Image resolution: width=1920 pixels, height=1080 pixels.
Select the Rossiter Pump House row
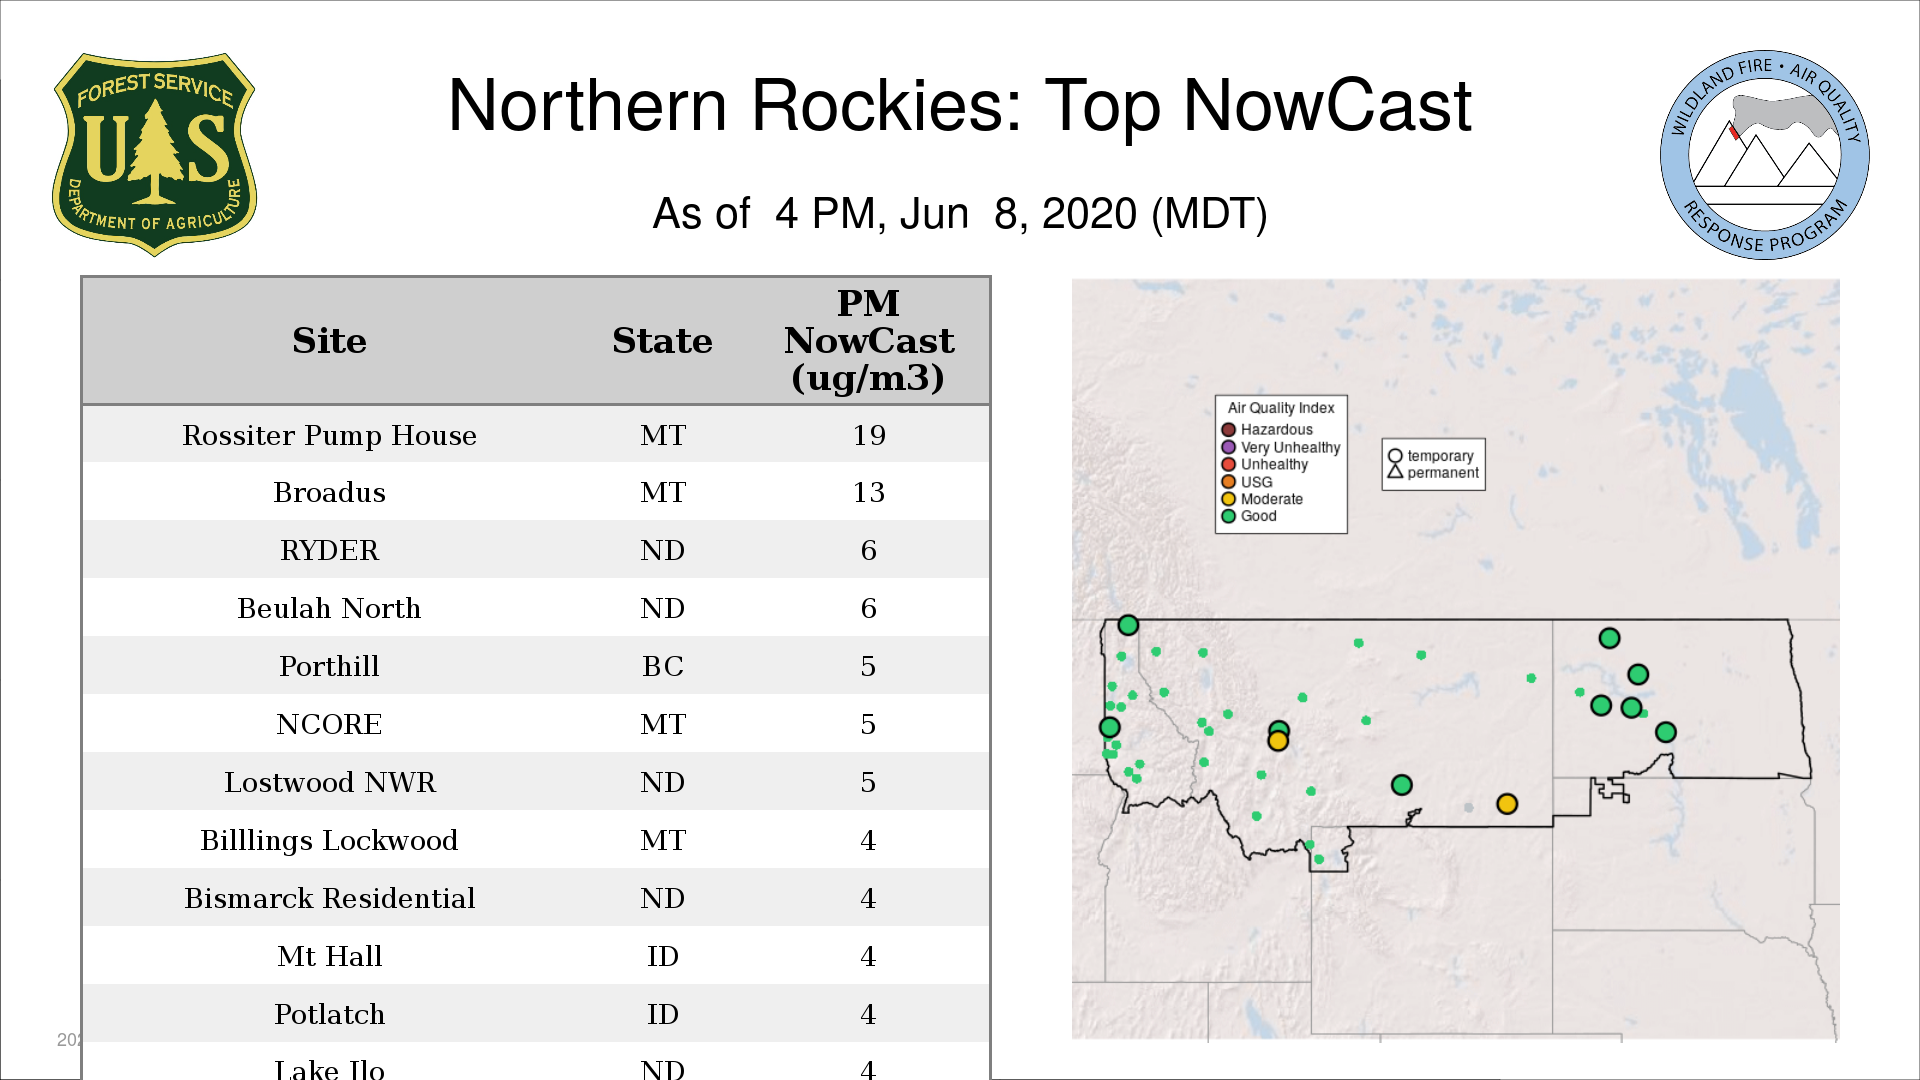(329, 435)
